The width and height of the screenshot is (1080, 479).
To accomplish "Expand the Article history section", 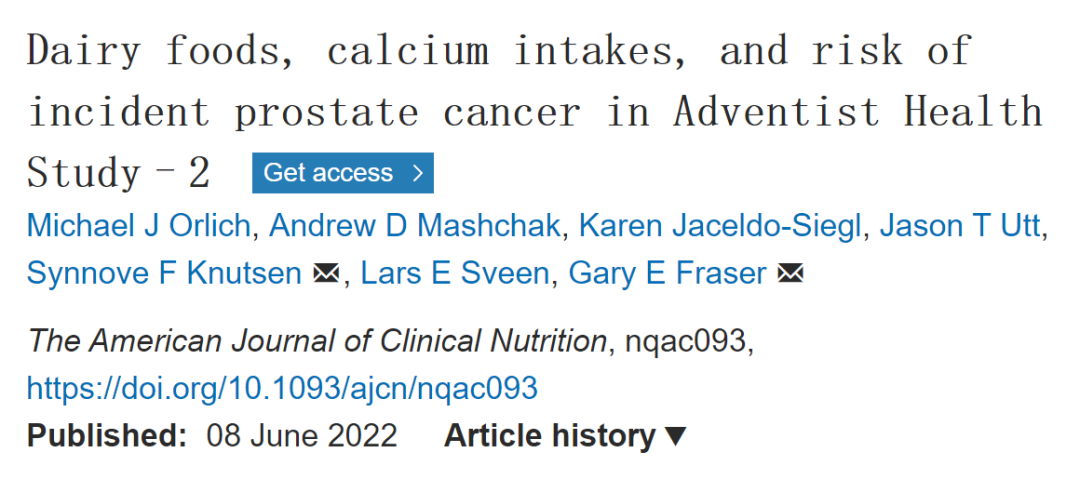I will [x=565, y=436].
